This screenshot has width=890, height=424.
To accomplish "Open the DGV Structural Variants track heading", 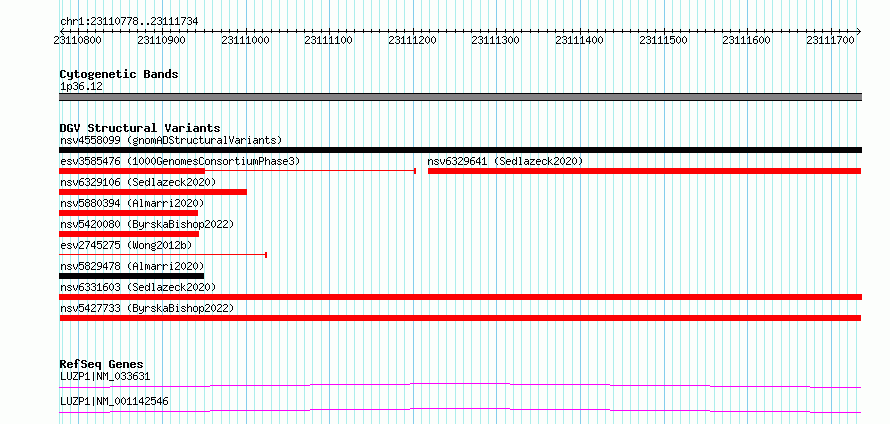I will click(140, 128).
